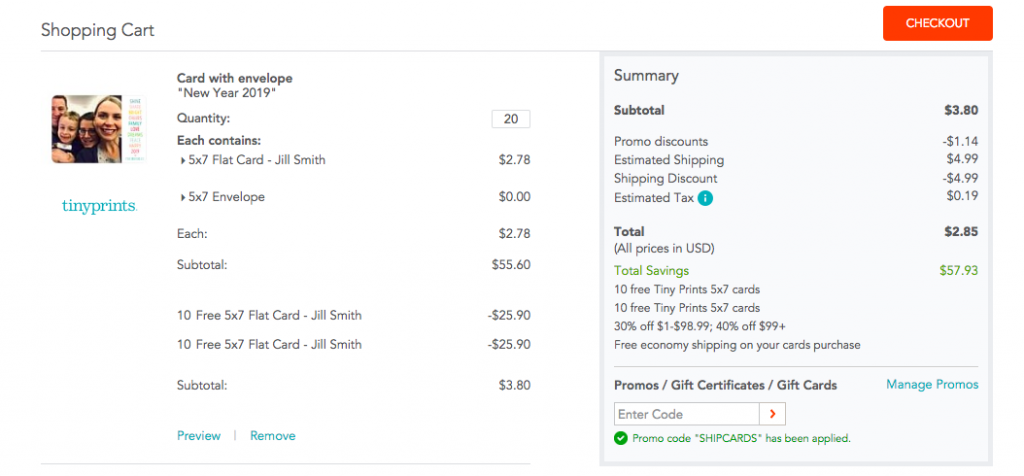Click the green promo applied checkmark icon
Screen dimensions: 1024x476
620,439
